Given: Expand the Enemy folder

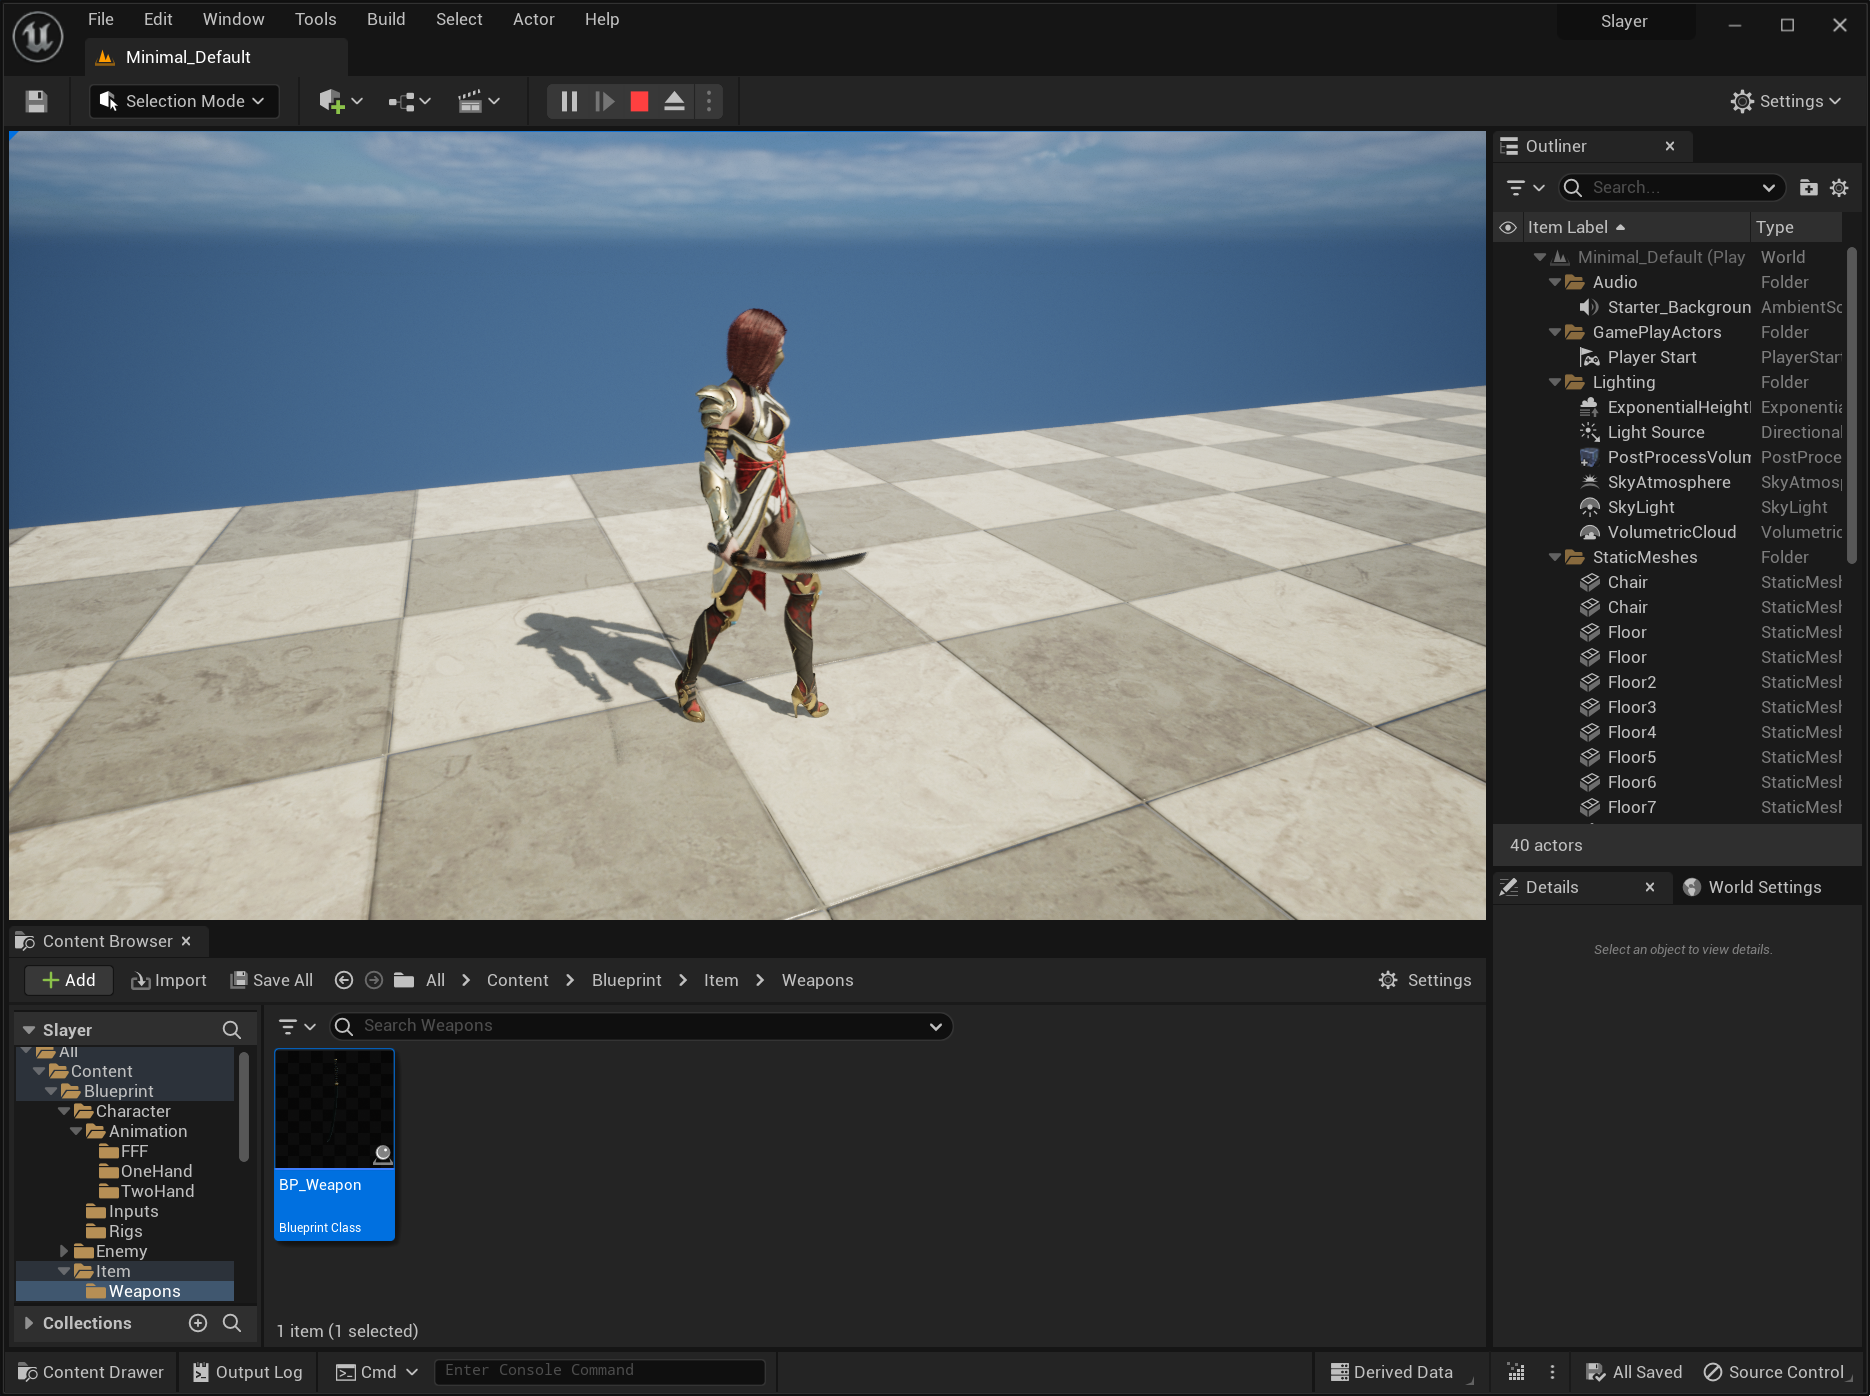Looking at the screenshot, I should click(x=64, y=1251).
